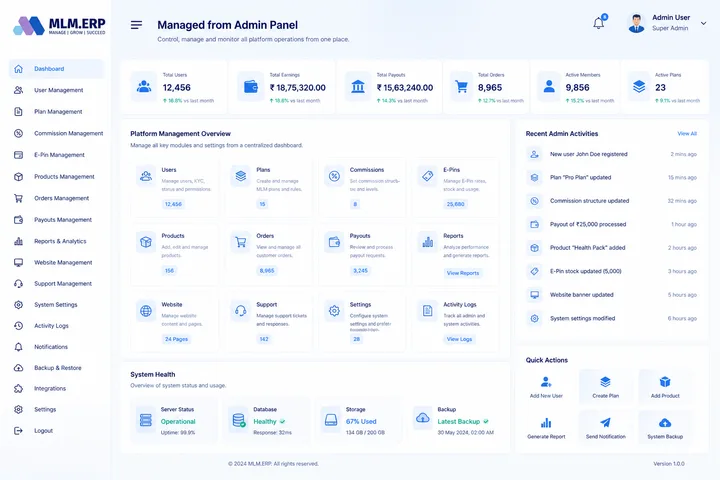Click 'Commission structure updated' activity
The image size is (720, 480).
click(x=611, y=201)
